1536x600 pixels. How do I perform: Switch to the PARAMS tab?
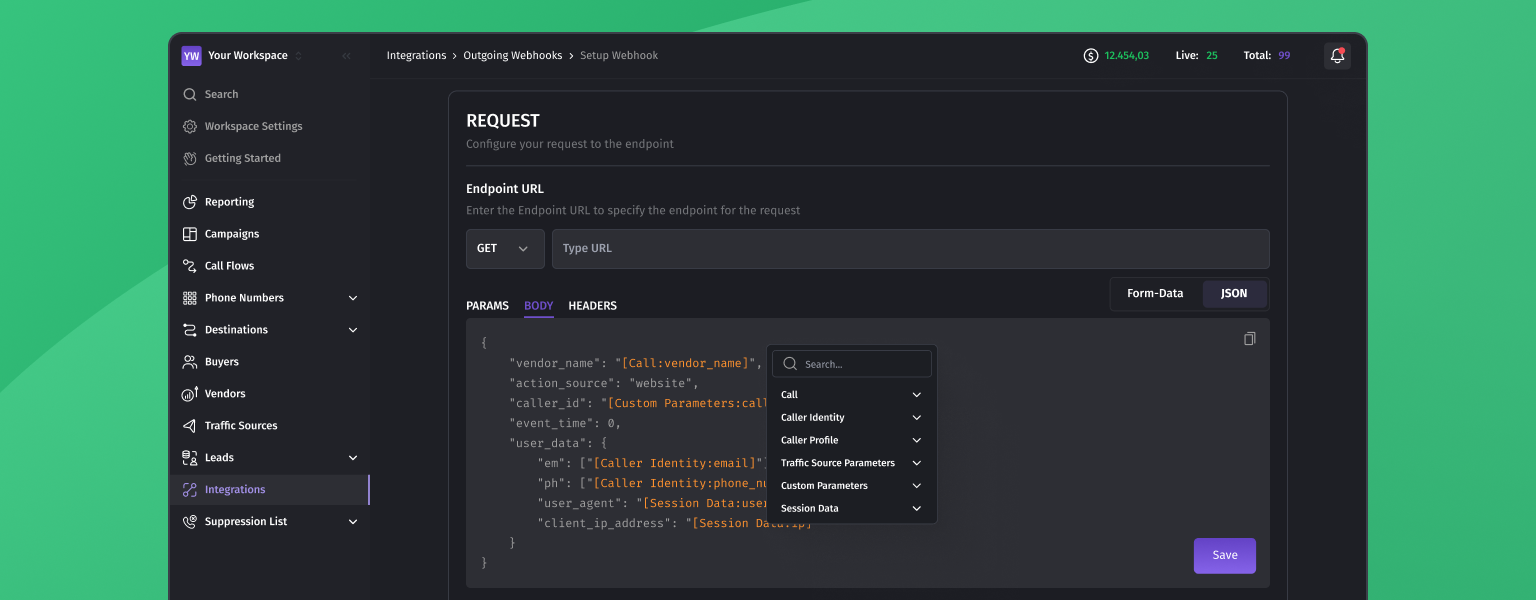(x=487, y=306)
